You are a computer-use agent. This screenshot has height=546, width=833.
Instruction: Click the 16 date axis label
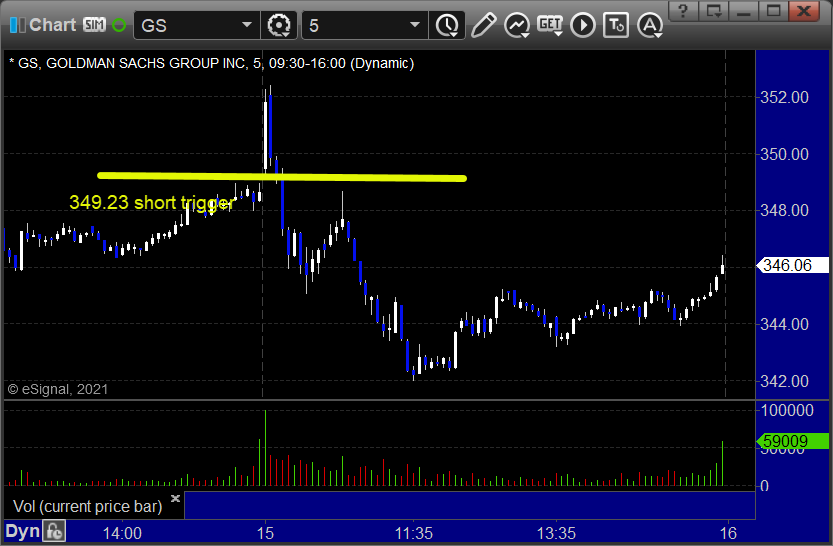[728, 533]
